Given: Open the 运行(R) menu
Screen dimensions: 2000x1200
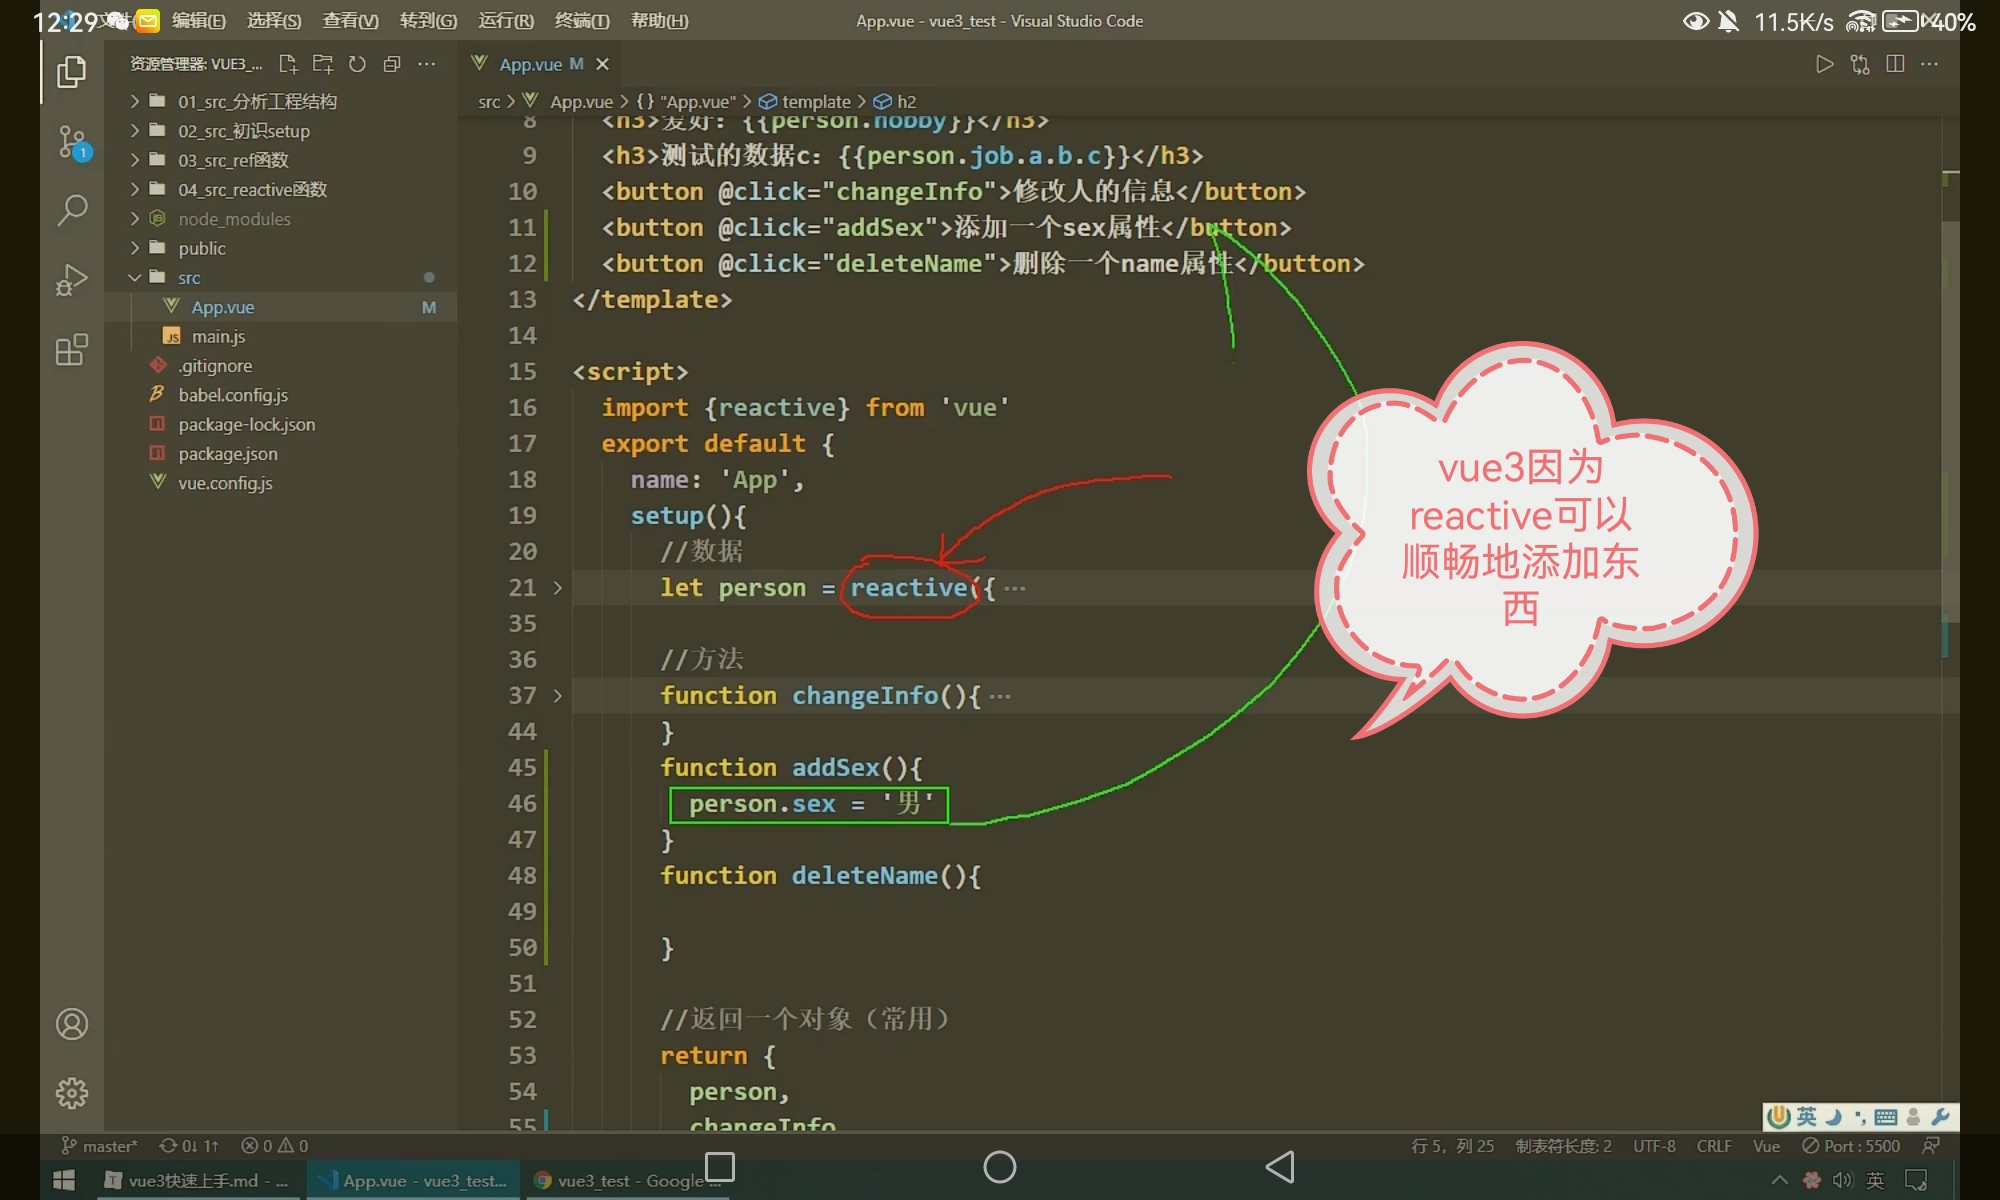Looking at the screenshot, I should coord(505,20).
